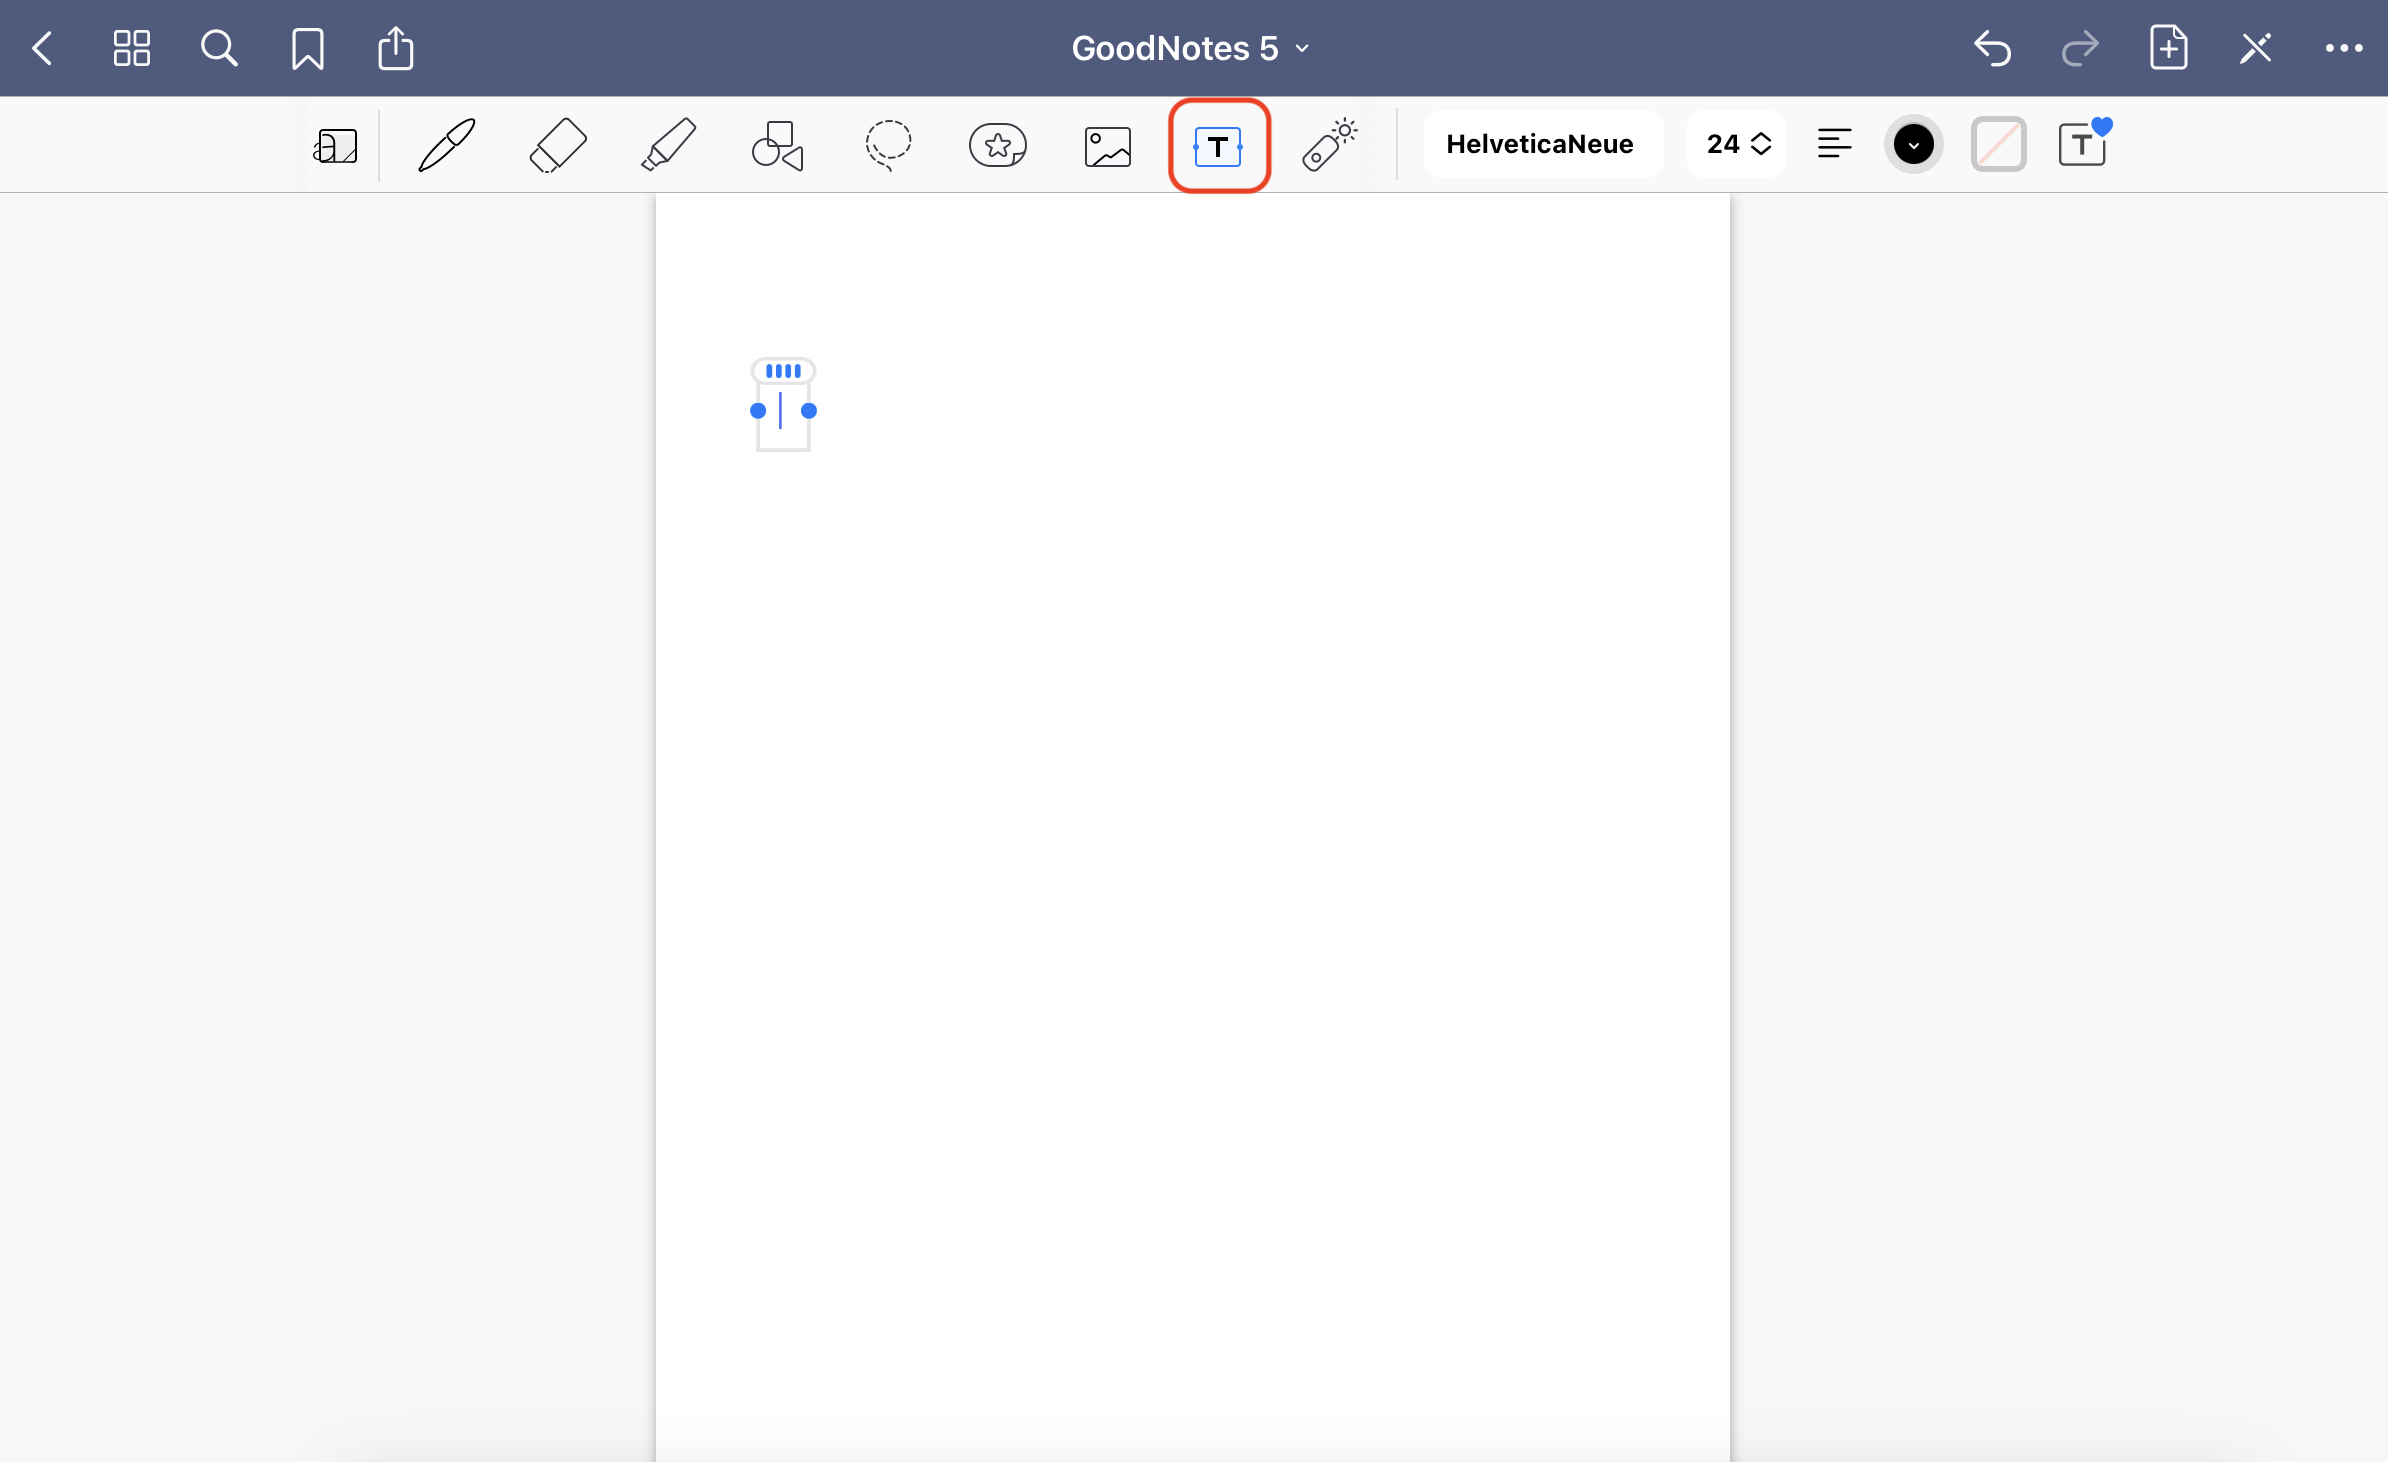This screenshot has height=1462, width=2388.
Task: Open the black text color swatch
Action: pyautogui.click(x=1913, y=145)
